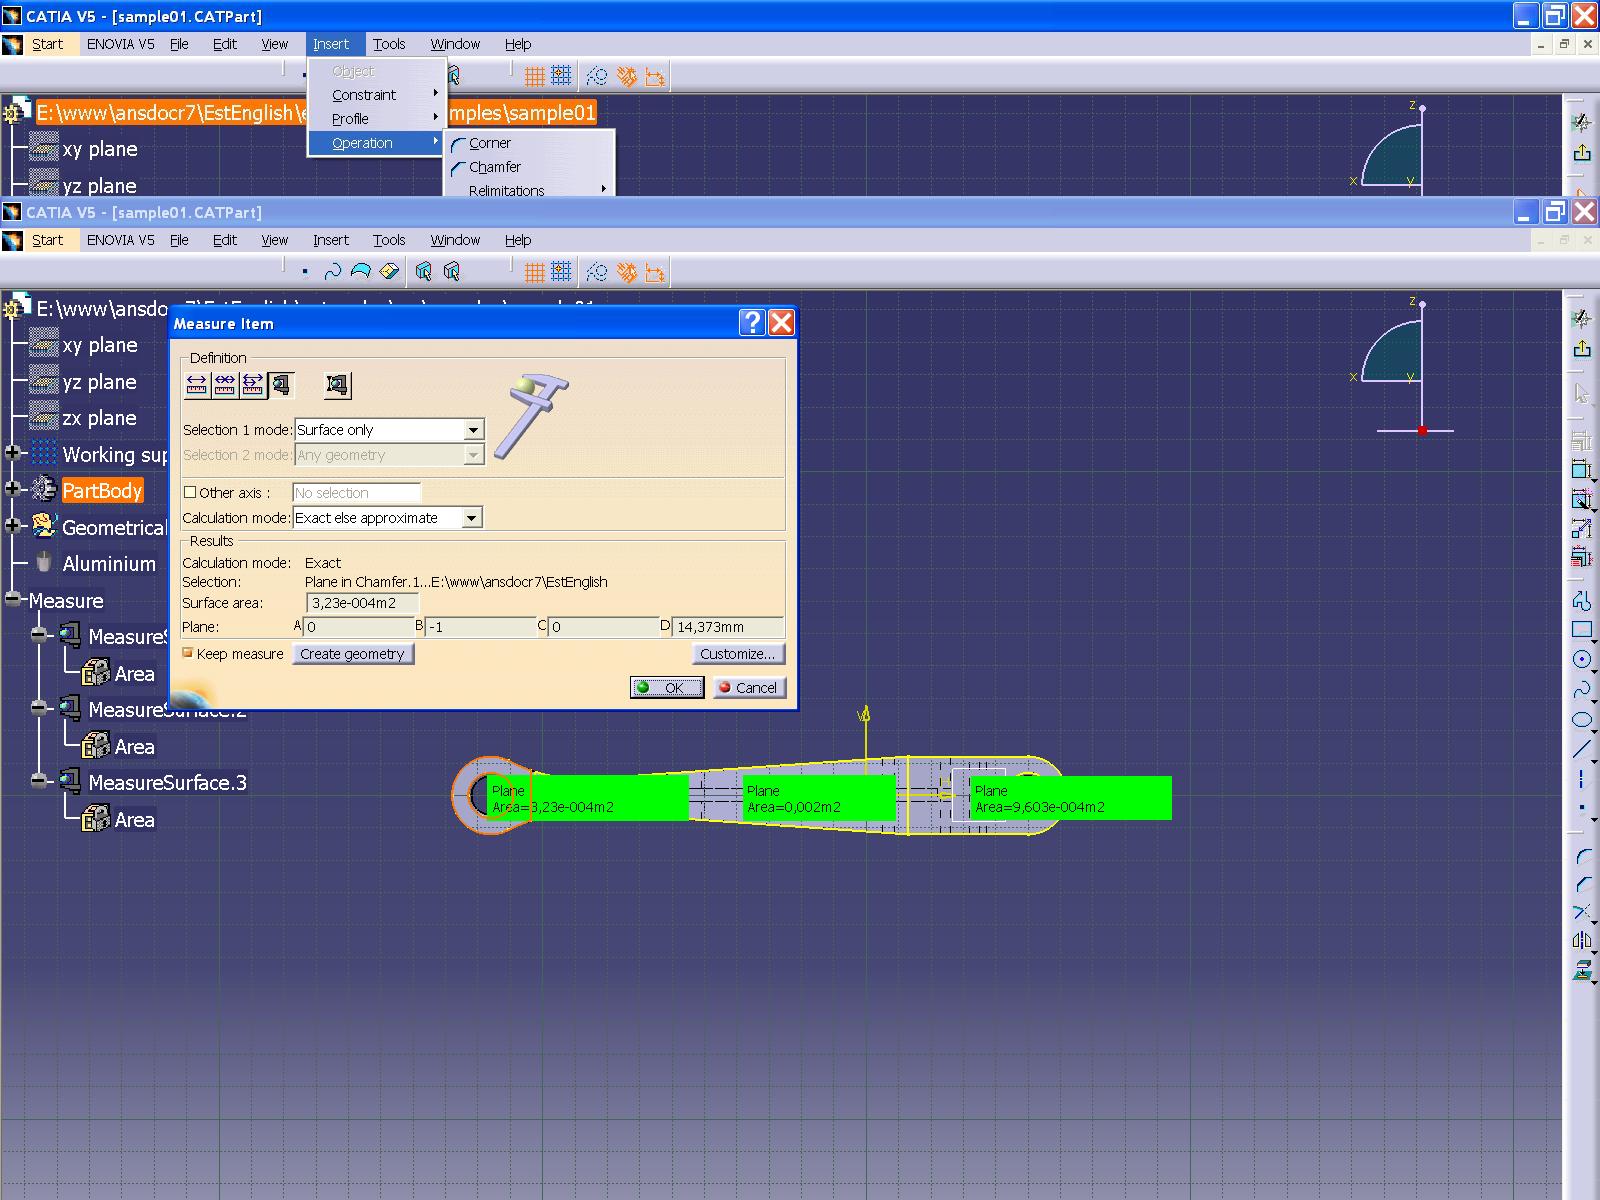Select the Rectangle tool in right toolbar
This screenshot has width=1600, height=1200.
pyautogui.click(x=1581, y=629)
